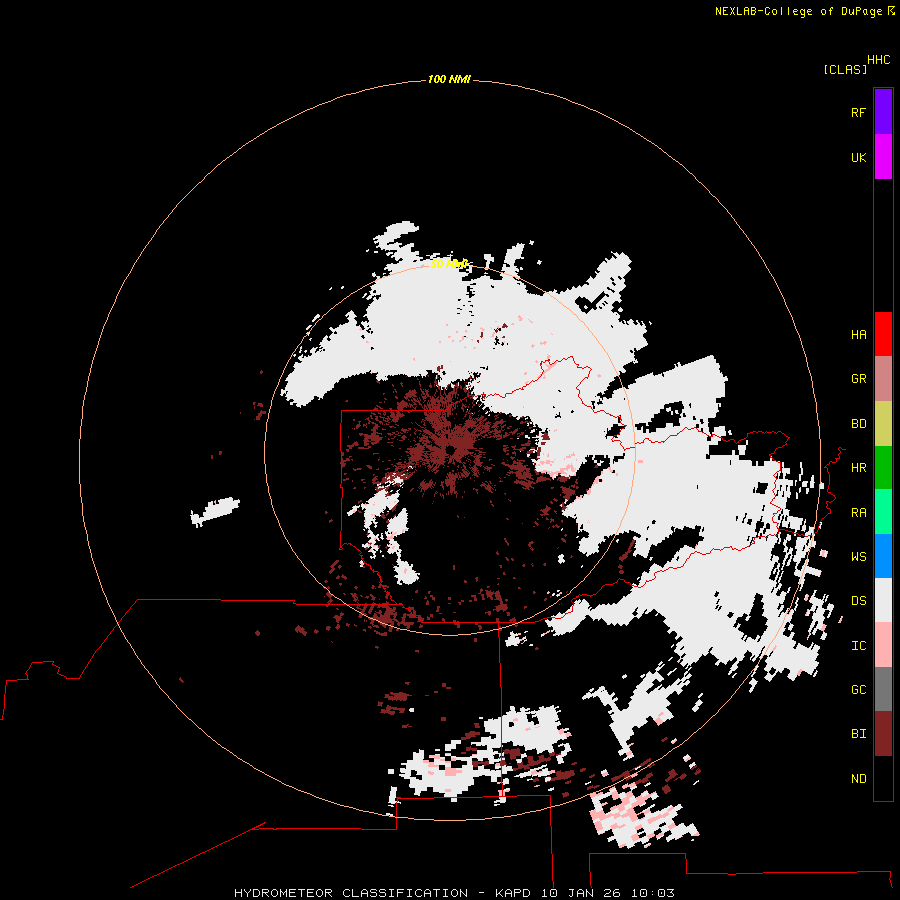Click the RF purple legend swatch
900x900 pixels.
click(883, 112)
